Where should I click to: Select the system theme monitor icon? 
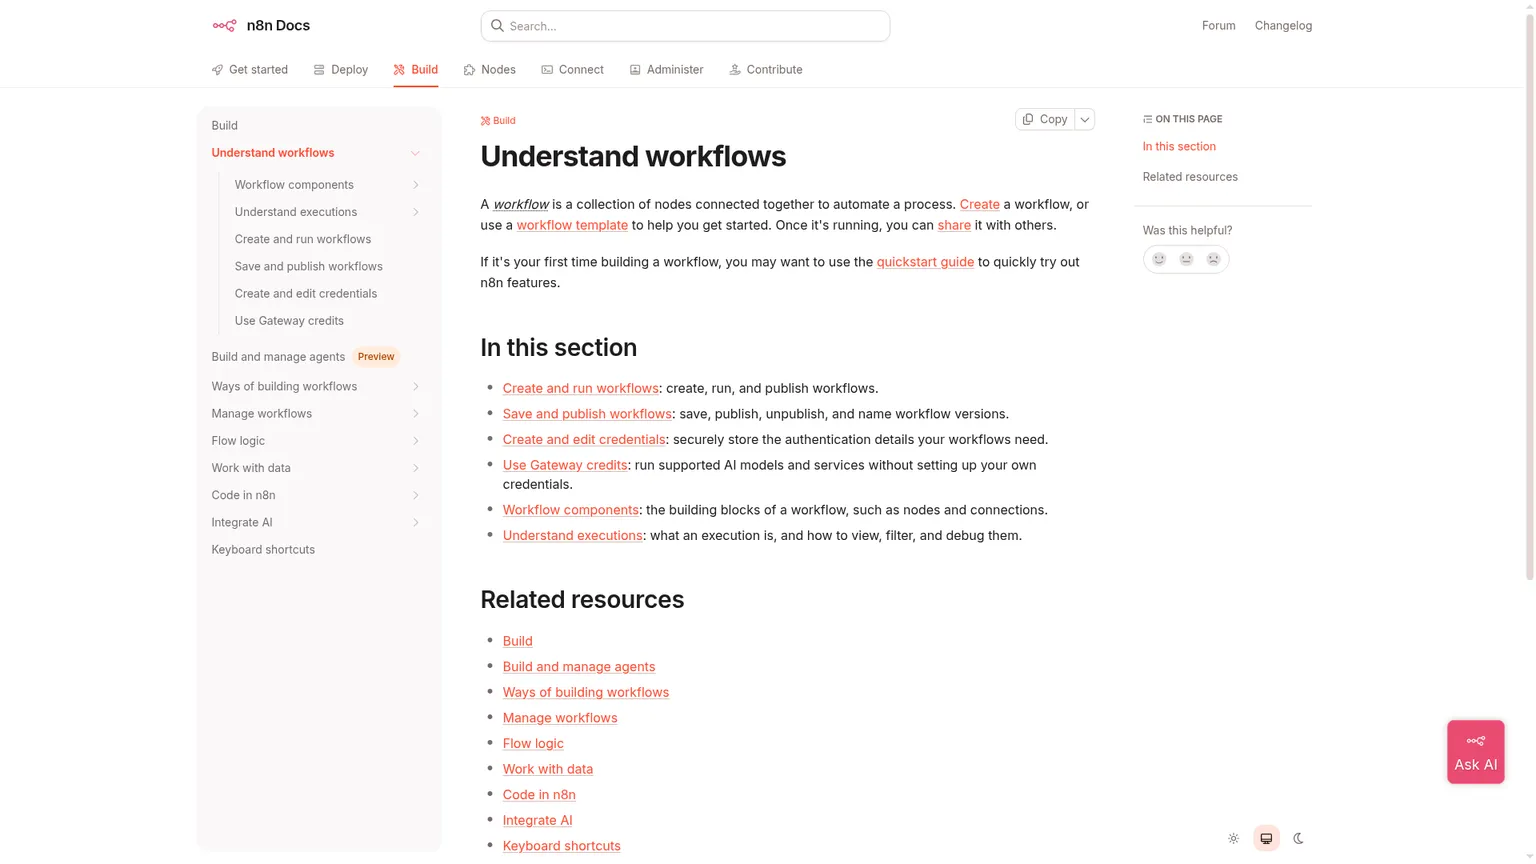[1266, 838]
